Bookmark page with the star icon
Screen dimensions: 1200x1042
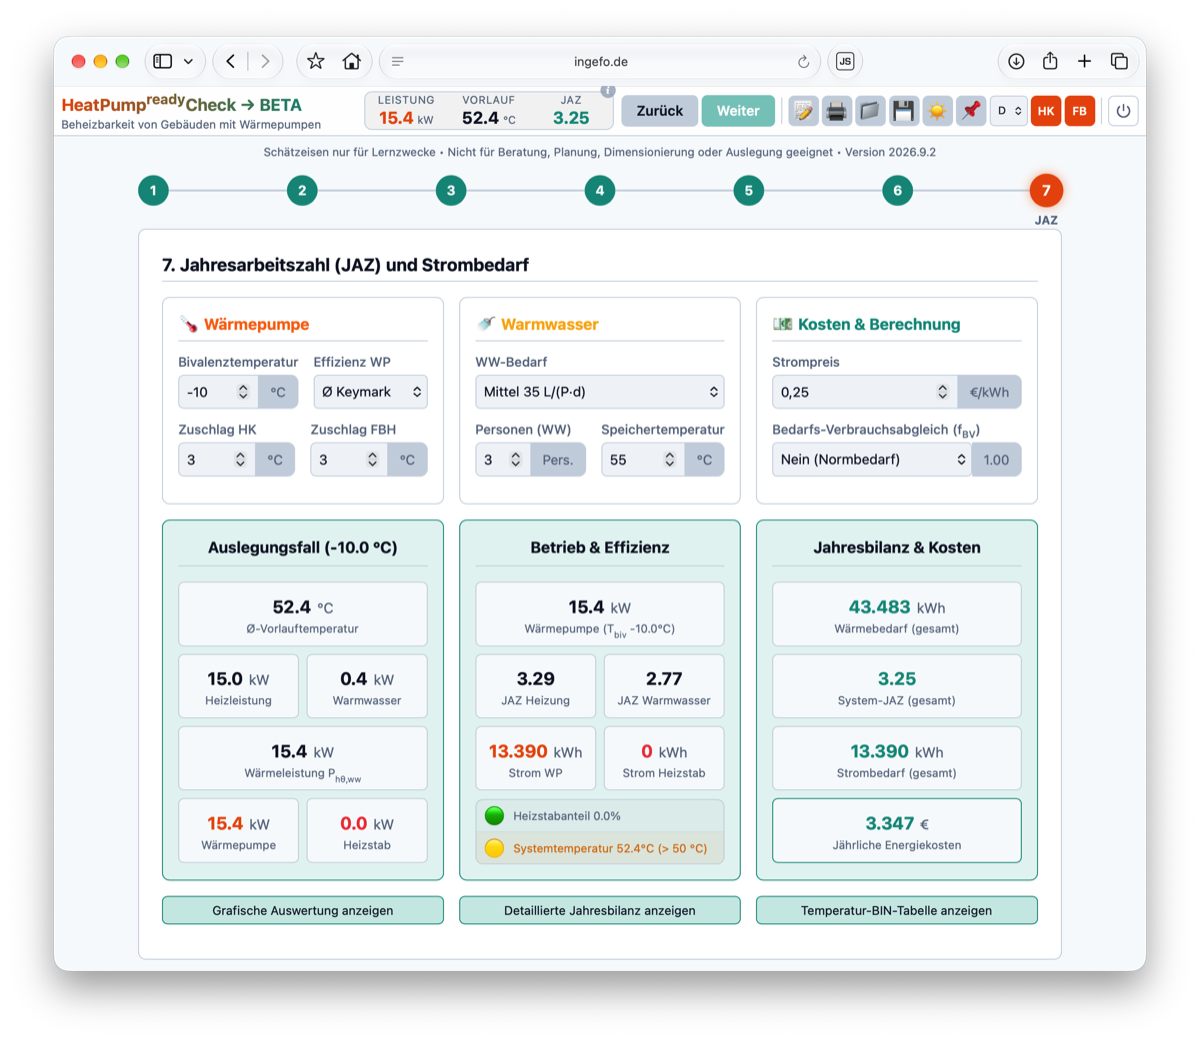click(316, 62)
